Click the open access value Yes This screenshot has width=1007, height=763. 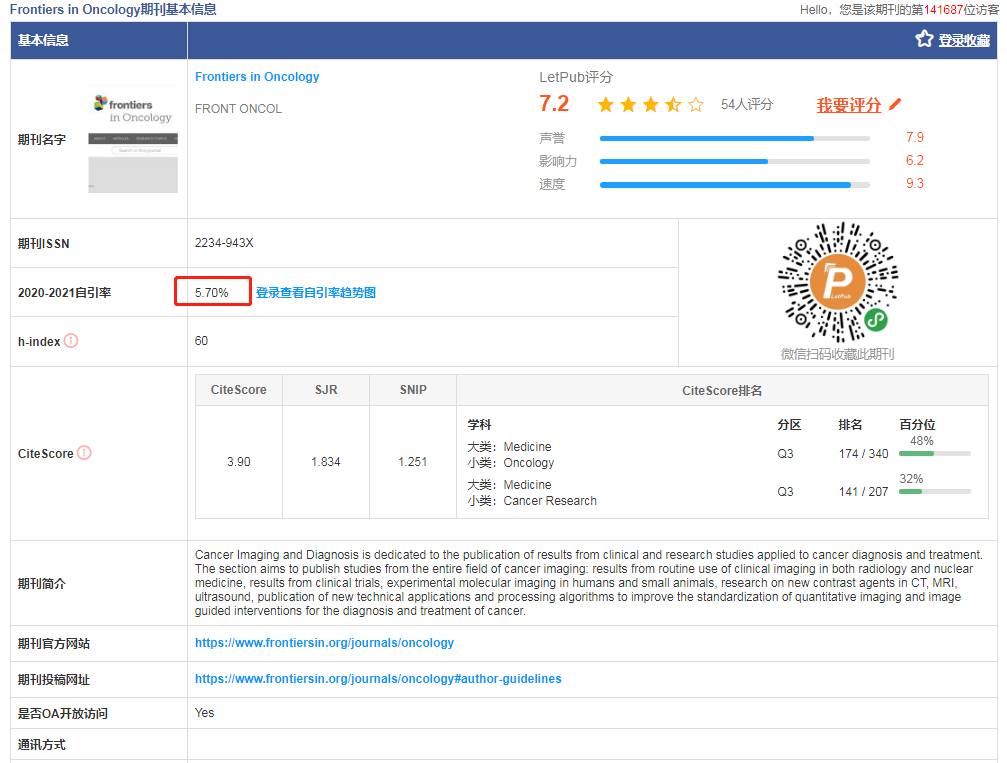tap(204, 713)
